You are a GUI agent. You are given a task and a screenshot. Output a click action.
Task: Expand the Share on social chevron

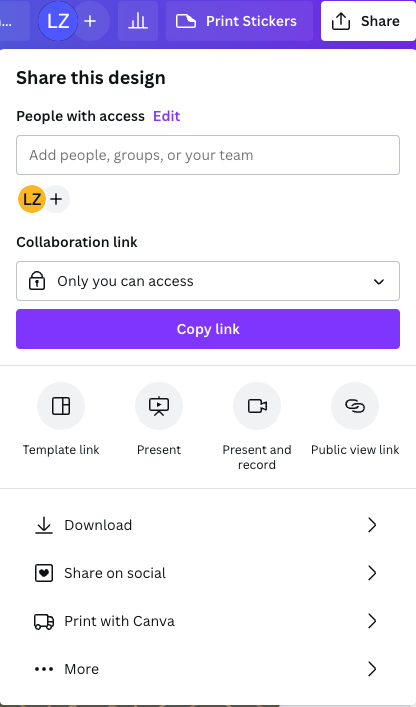click(x=372, y=573)
